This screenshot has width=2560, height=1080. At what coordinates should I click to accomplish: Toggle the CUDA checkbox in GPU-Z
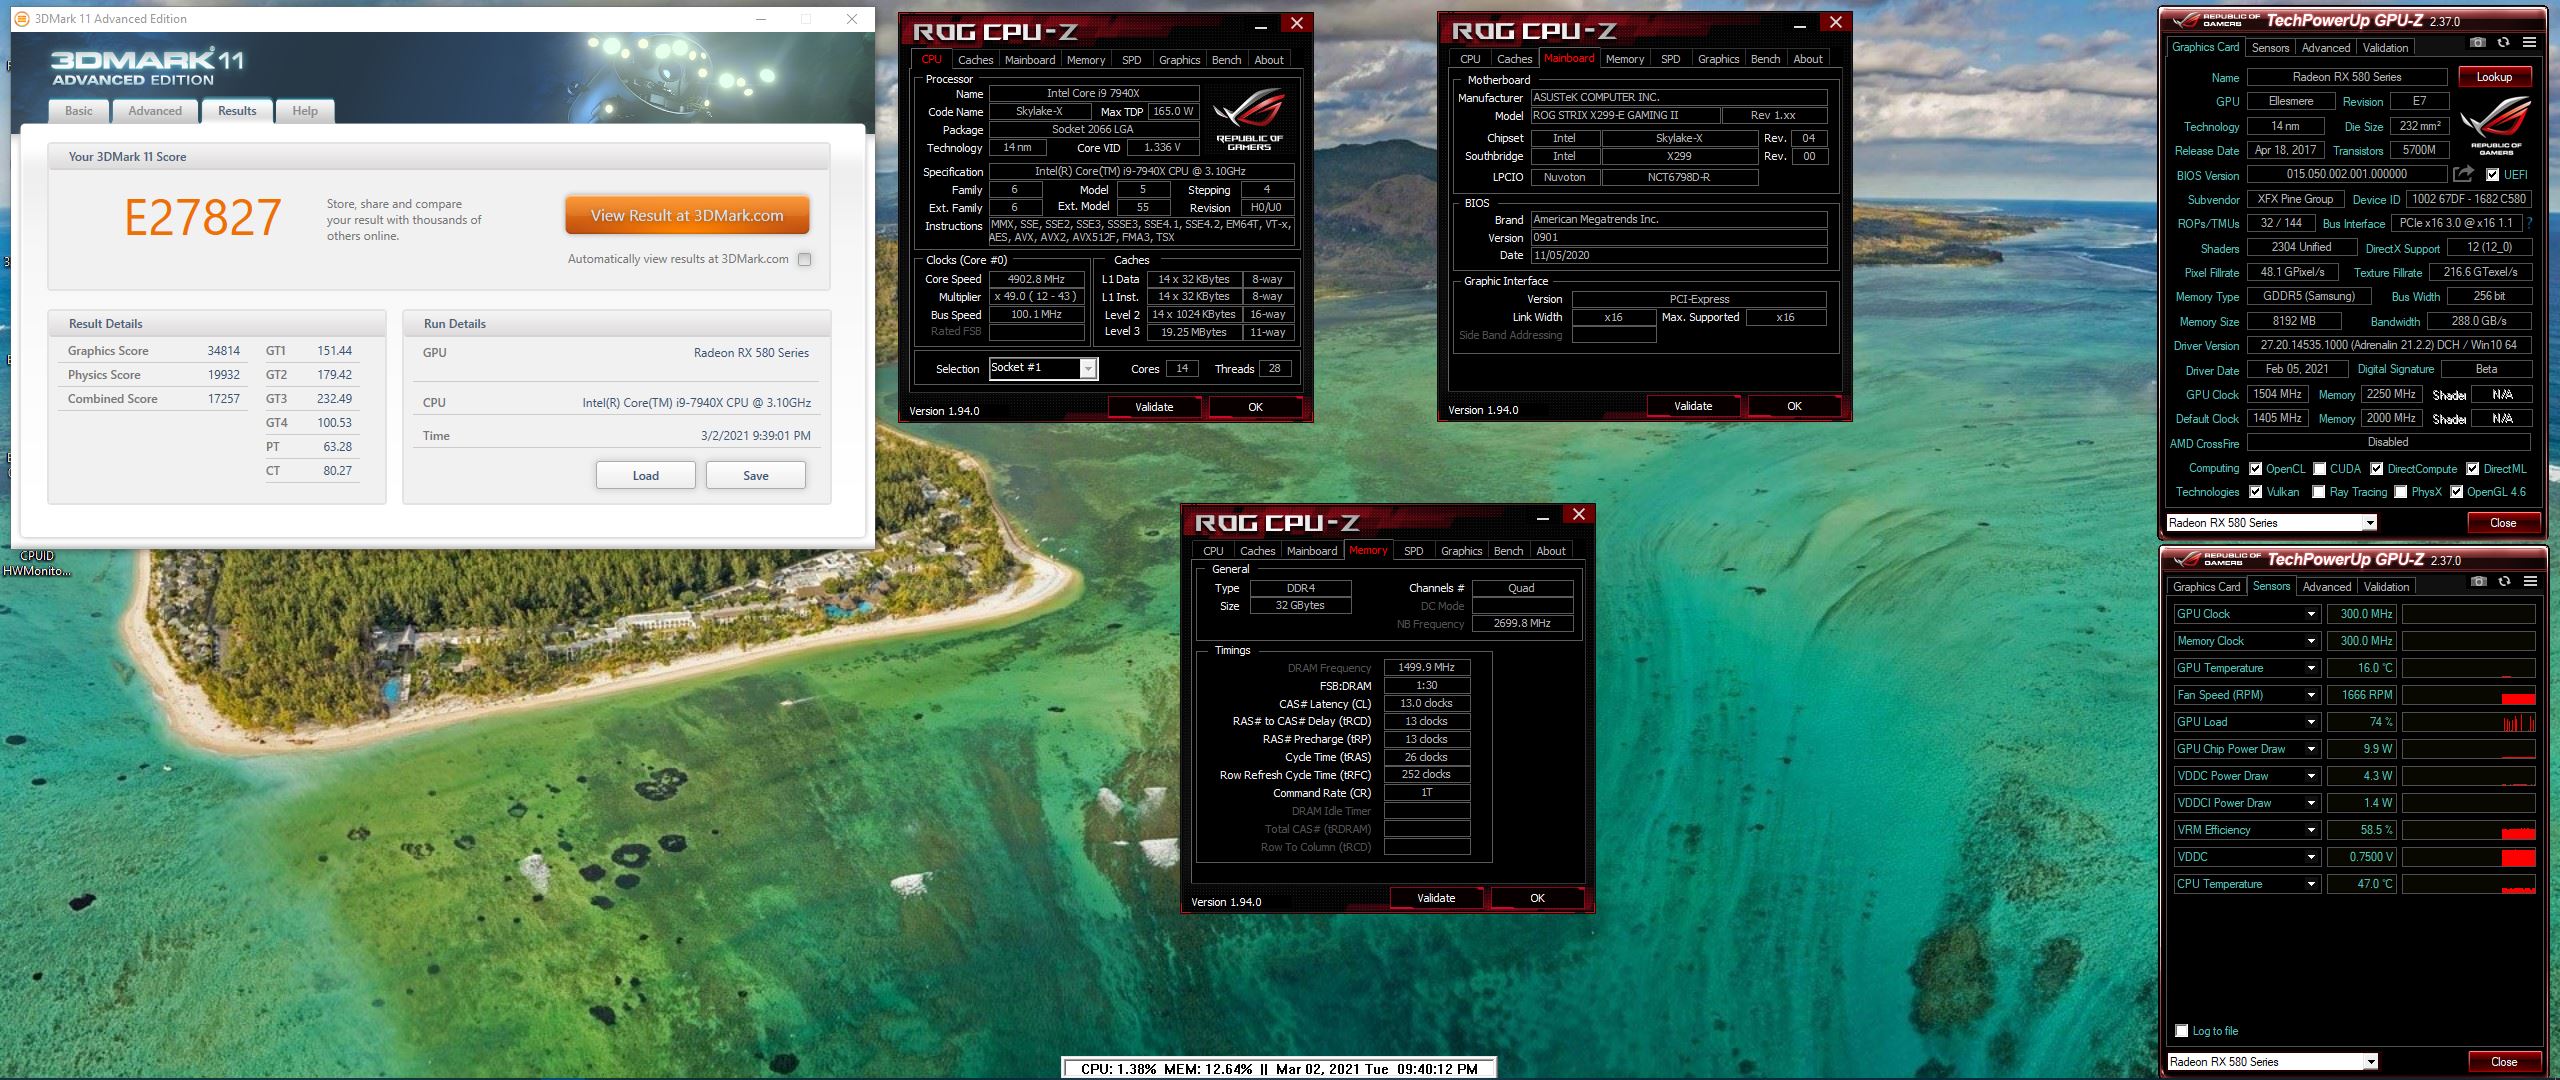[x=2319, y=469]
